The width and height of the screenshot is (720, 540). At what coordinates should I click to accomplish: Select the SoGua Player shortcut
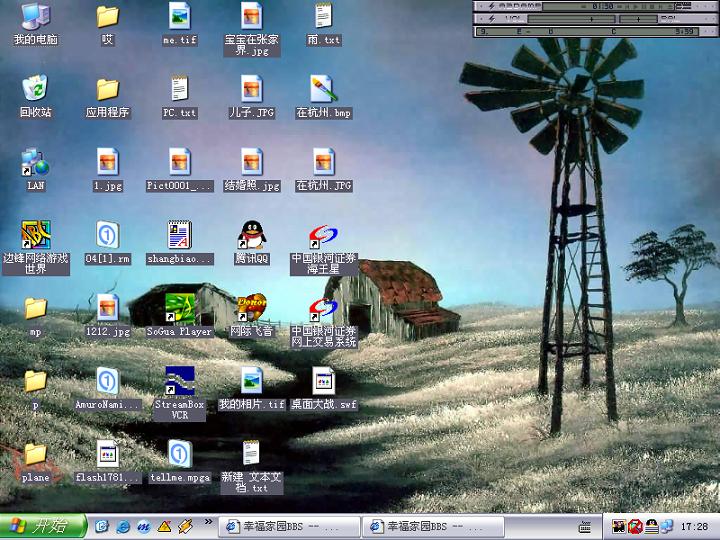(180, 316)
